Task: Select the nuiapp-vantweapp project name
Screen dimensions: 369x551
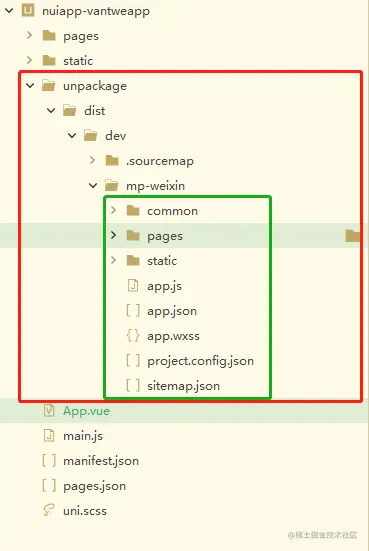Action: [x=96, y=11]
